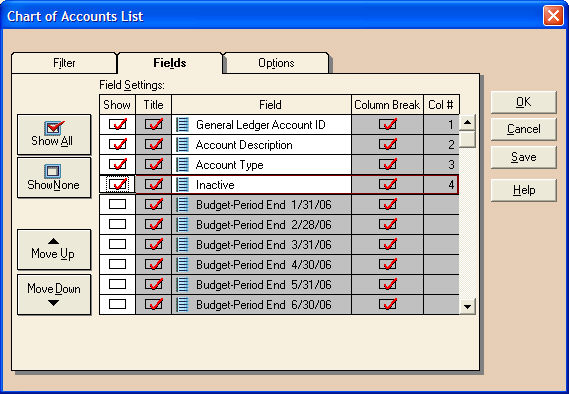This screenshot has width=569, height=394.
Task: Click the Save button
Action: [x=523, y=157]
